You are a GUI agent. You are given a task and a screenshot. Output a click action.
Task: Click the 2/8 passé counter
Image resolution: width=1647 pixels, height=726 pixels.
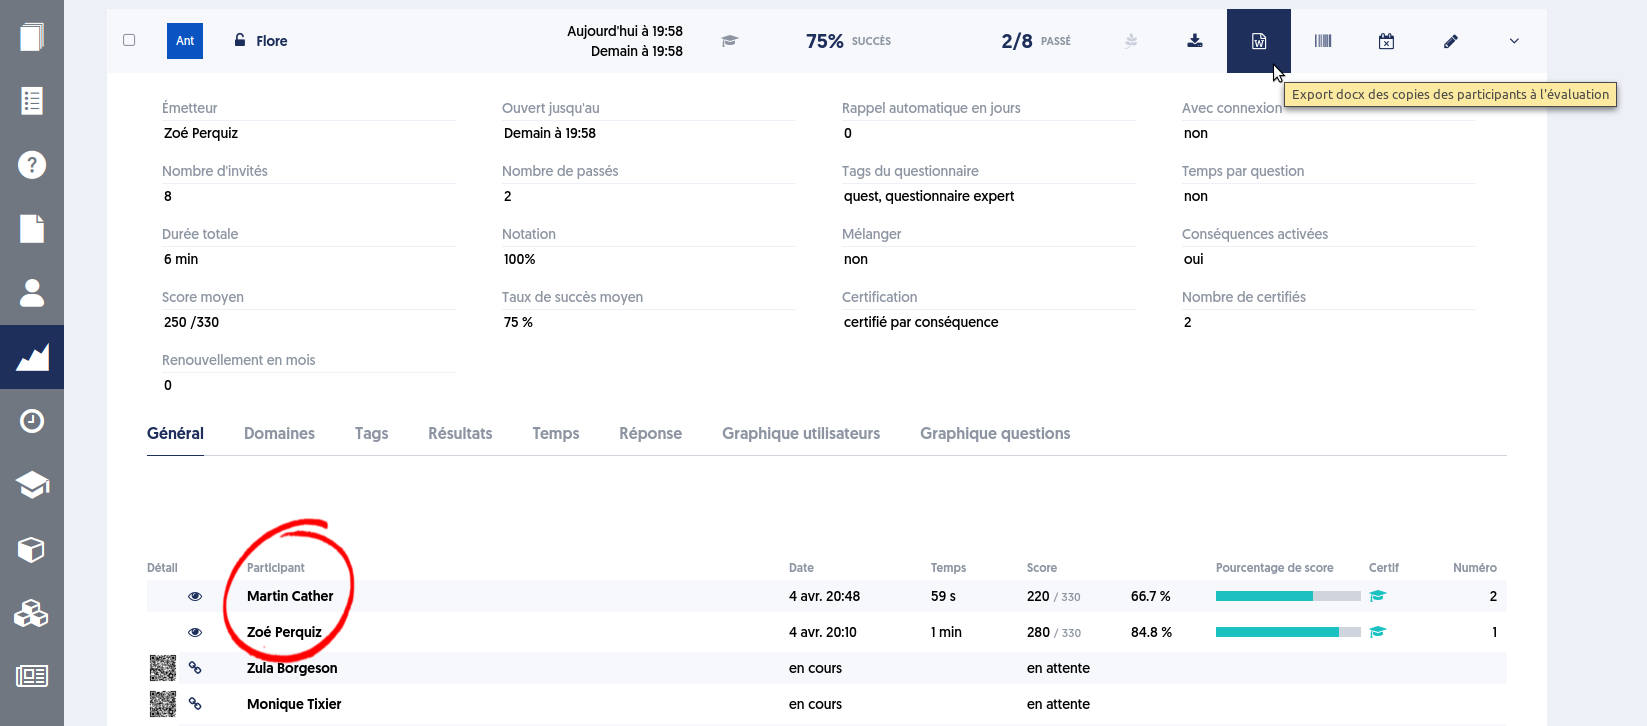pyautogui.click(x=1036, y=41)
